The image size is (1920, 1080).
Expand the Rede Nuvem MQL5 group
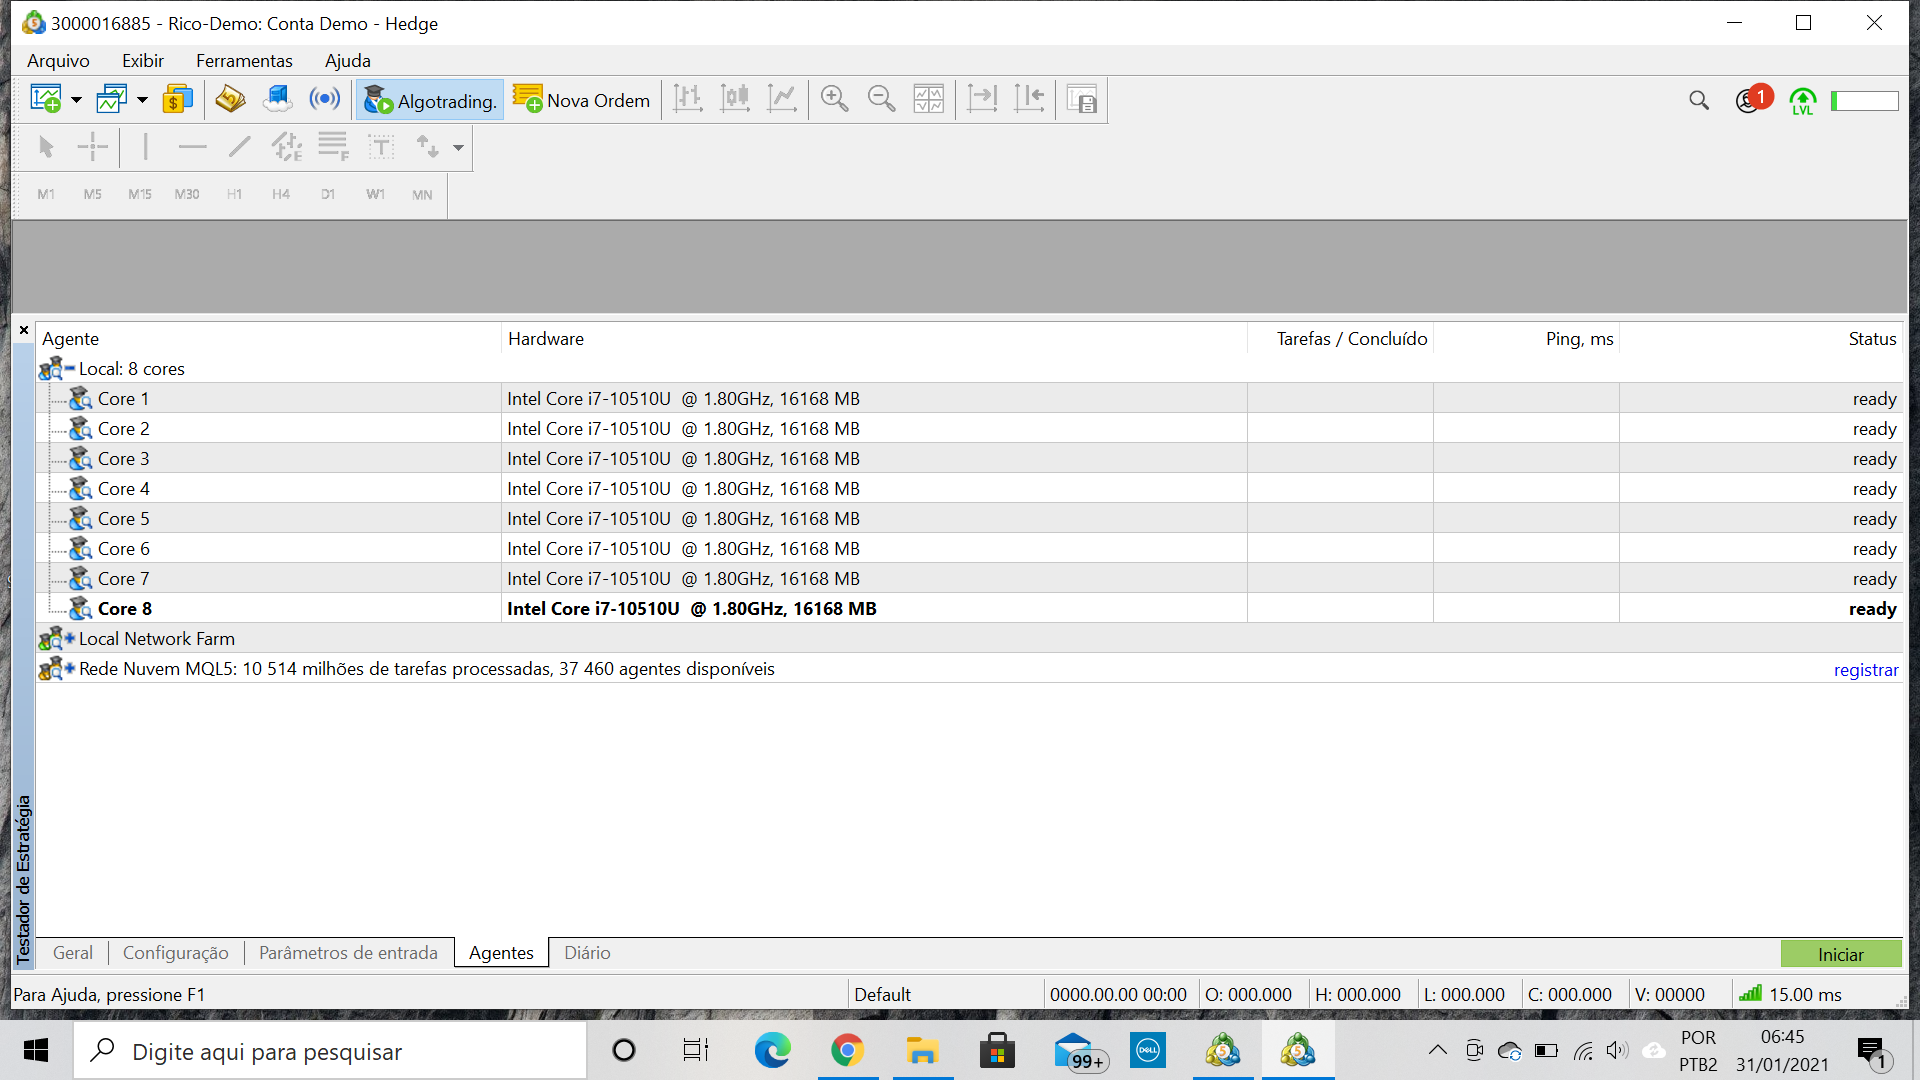[x=70, y=668]
